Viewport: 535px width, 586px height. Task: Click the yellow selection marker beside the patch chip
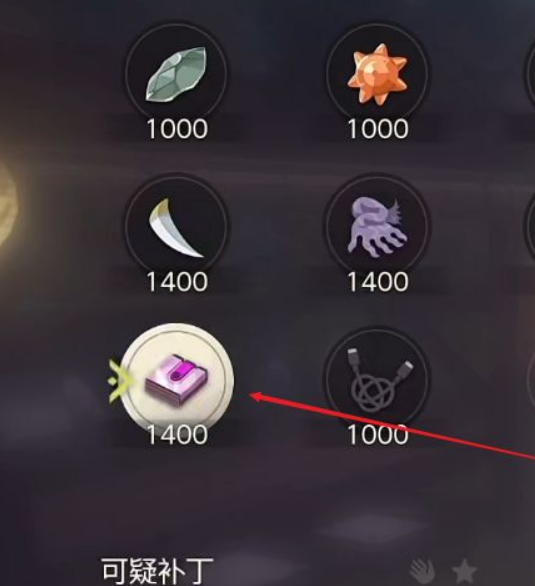click(119, 380)
